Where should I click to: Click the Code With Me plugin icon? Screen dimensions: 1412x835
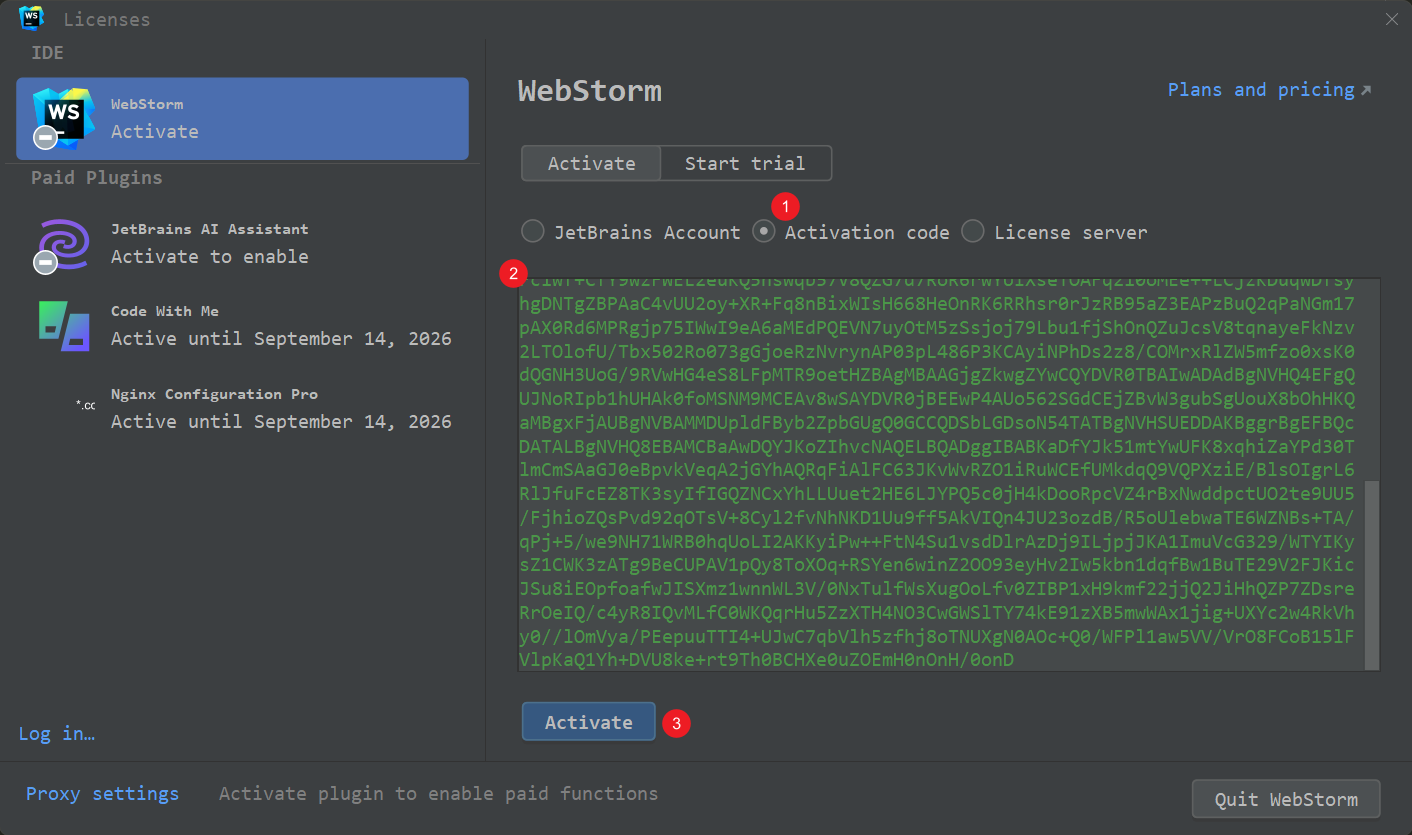point(64,326)
